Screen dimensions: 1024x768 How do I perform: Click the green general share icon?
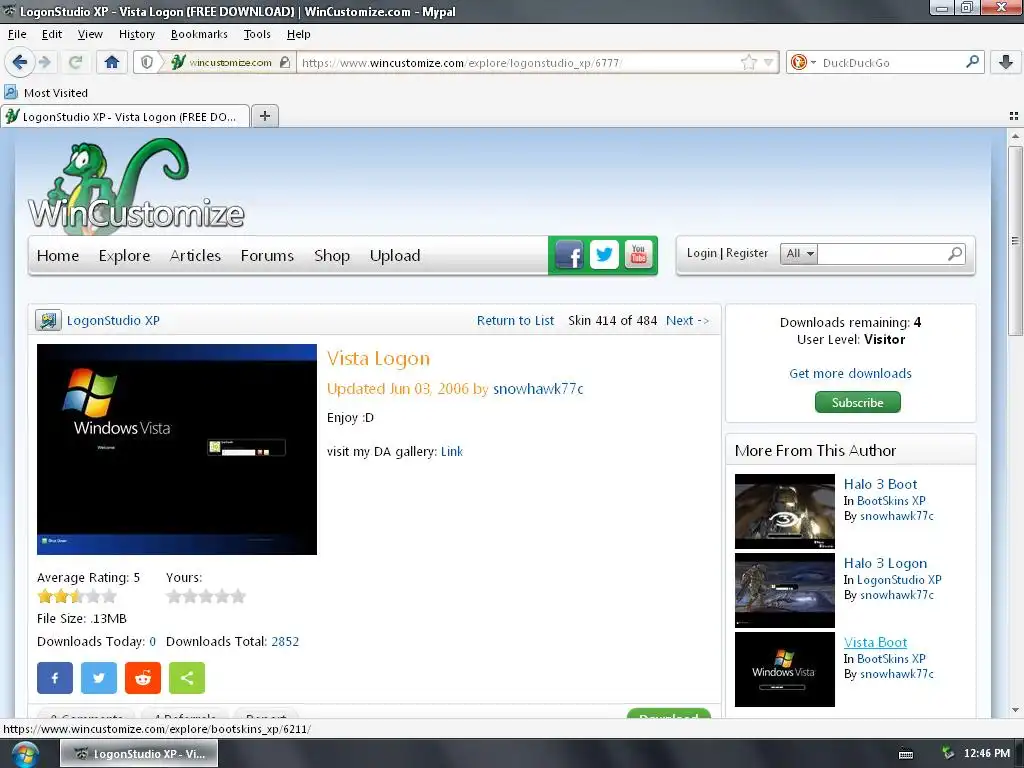187,678
